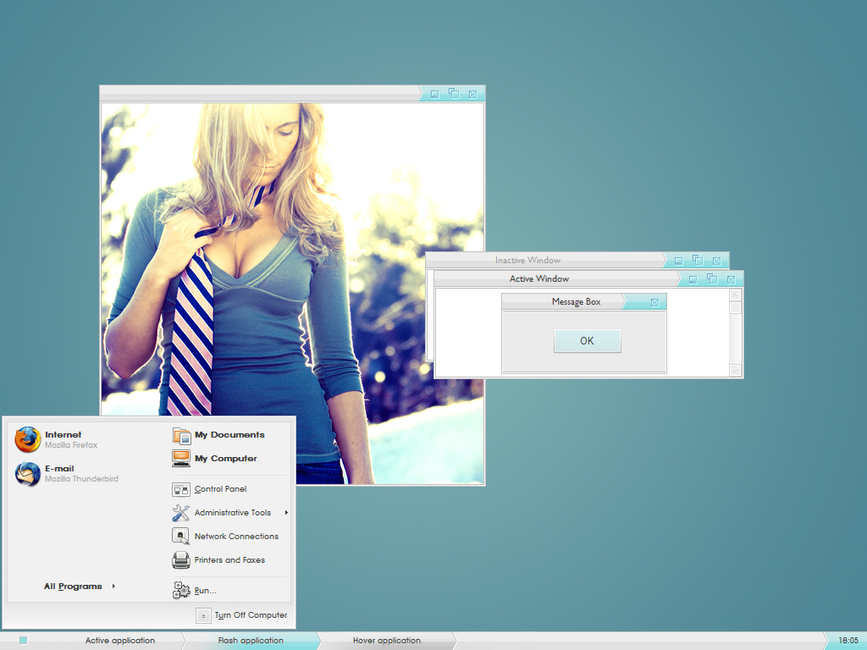The width and height of the screenshot is (867, 650).
Task: Switch to Hover application taskbar button
Action: tap(387, 641)
